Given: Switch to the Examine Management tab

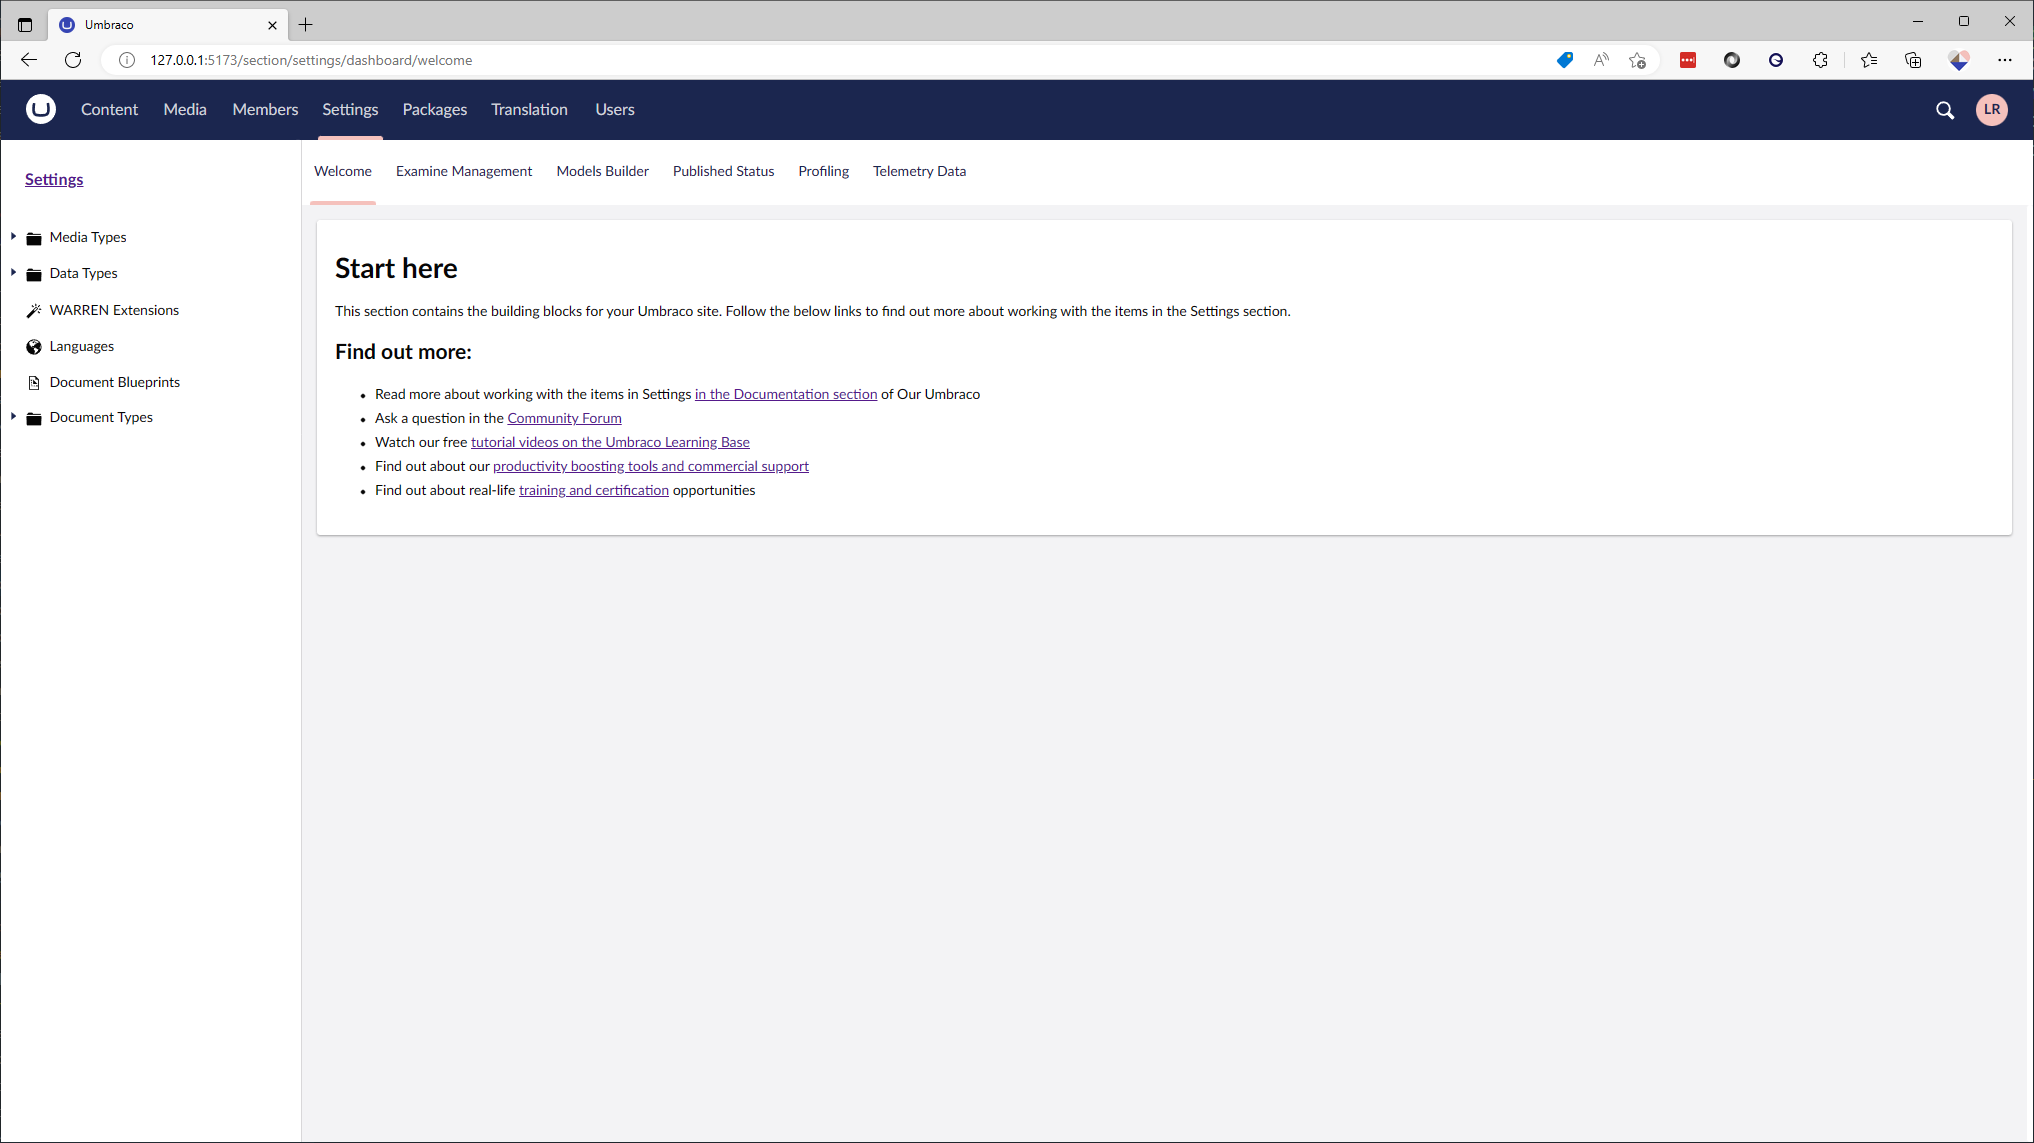Looking at the screenshot, I should pyautogui.click(x=463, y=171).
